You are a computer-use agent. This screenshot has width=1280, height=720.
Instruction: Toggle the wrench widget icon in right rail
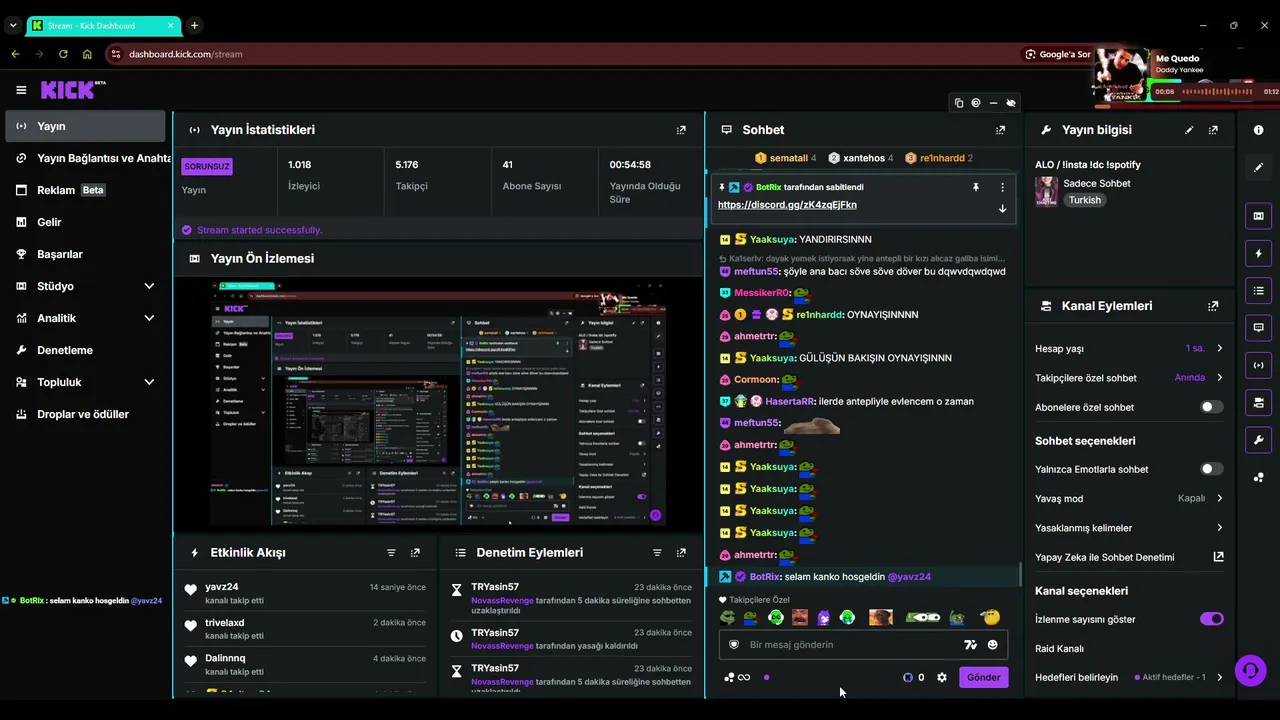(1258, 440)
